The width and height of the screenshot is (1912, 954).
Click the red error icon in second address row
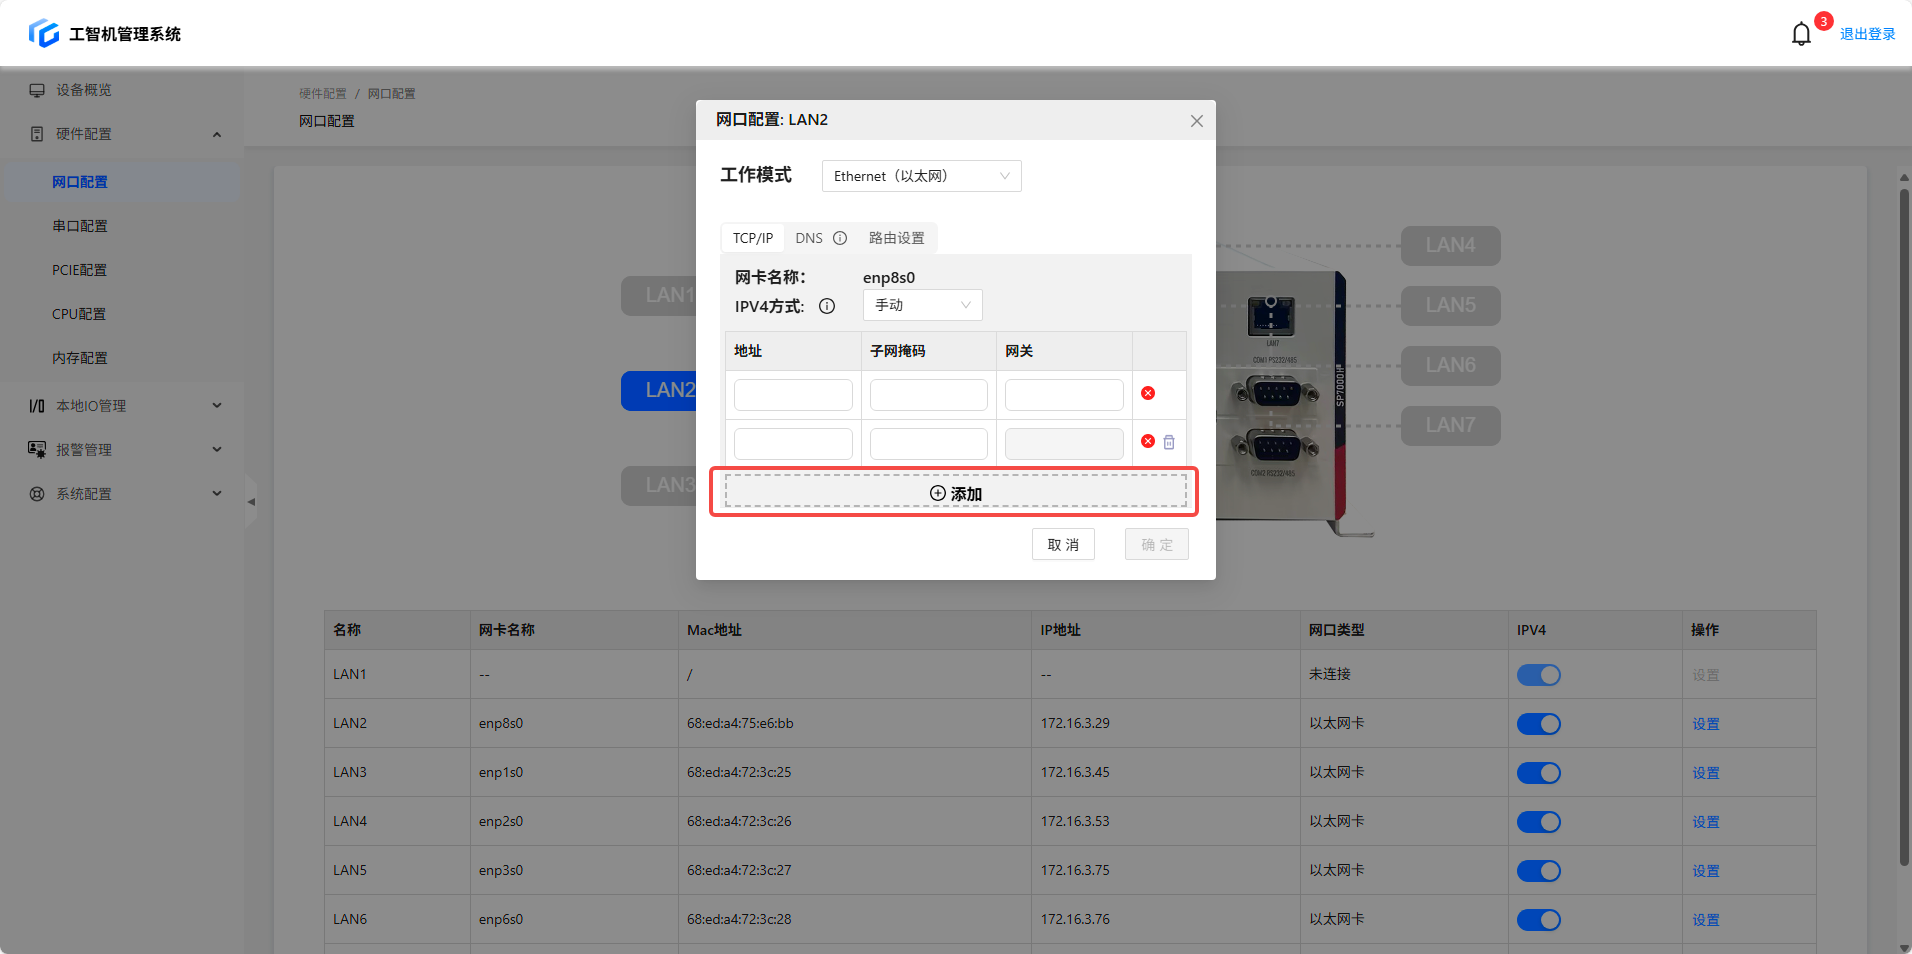coord(1148,442)
